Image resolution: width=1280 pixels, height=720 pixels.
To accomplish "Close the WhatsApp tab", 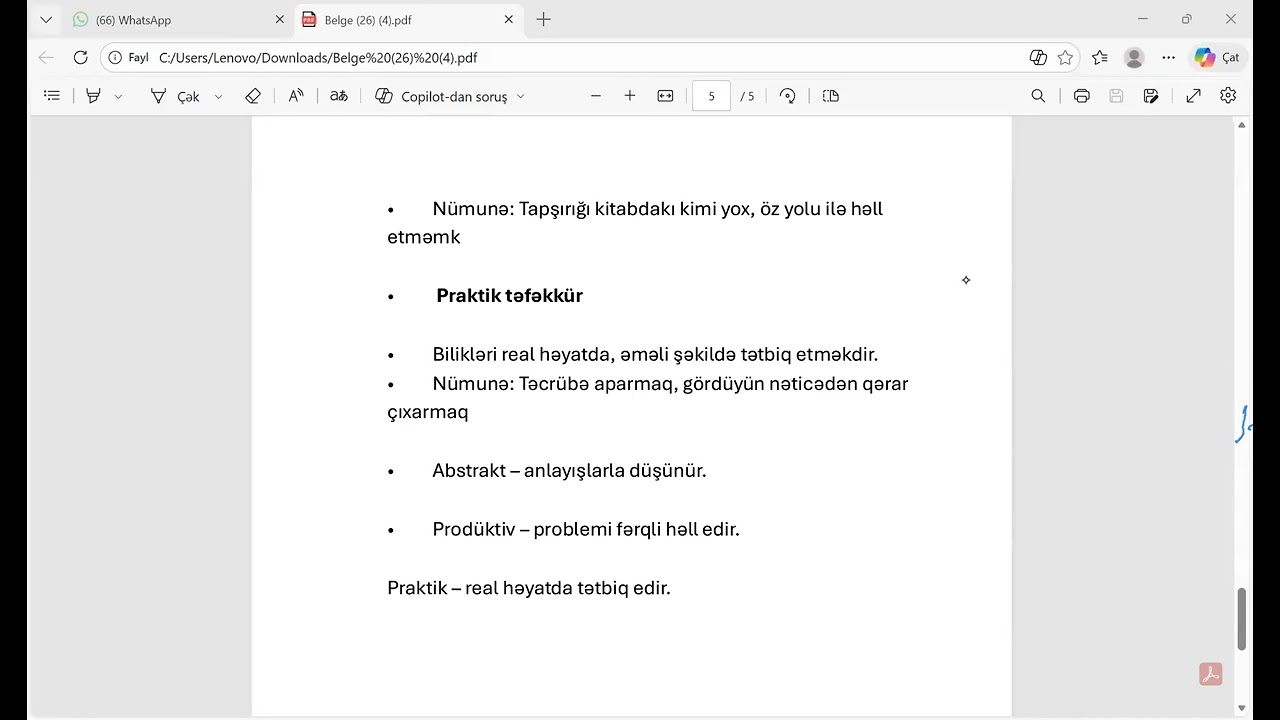I will (x=280, y=19).
